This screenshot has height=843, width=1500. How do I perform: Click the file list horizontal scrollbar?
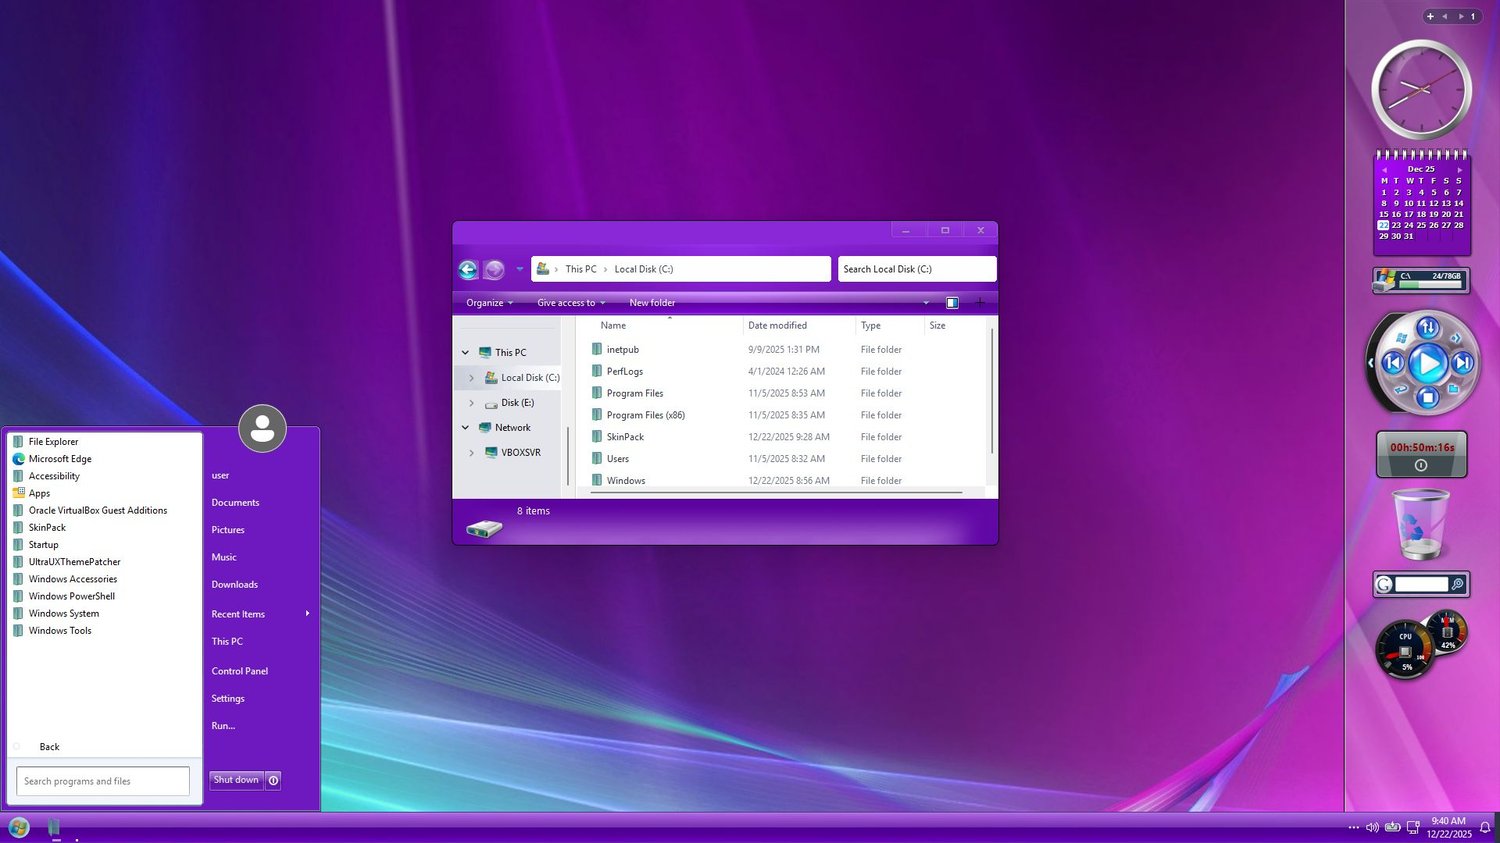click(776, 492)
